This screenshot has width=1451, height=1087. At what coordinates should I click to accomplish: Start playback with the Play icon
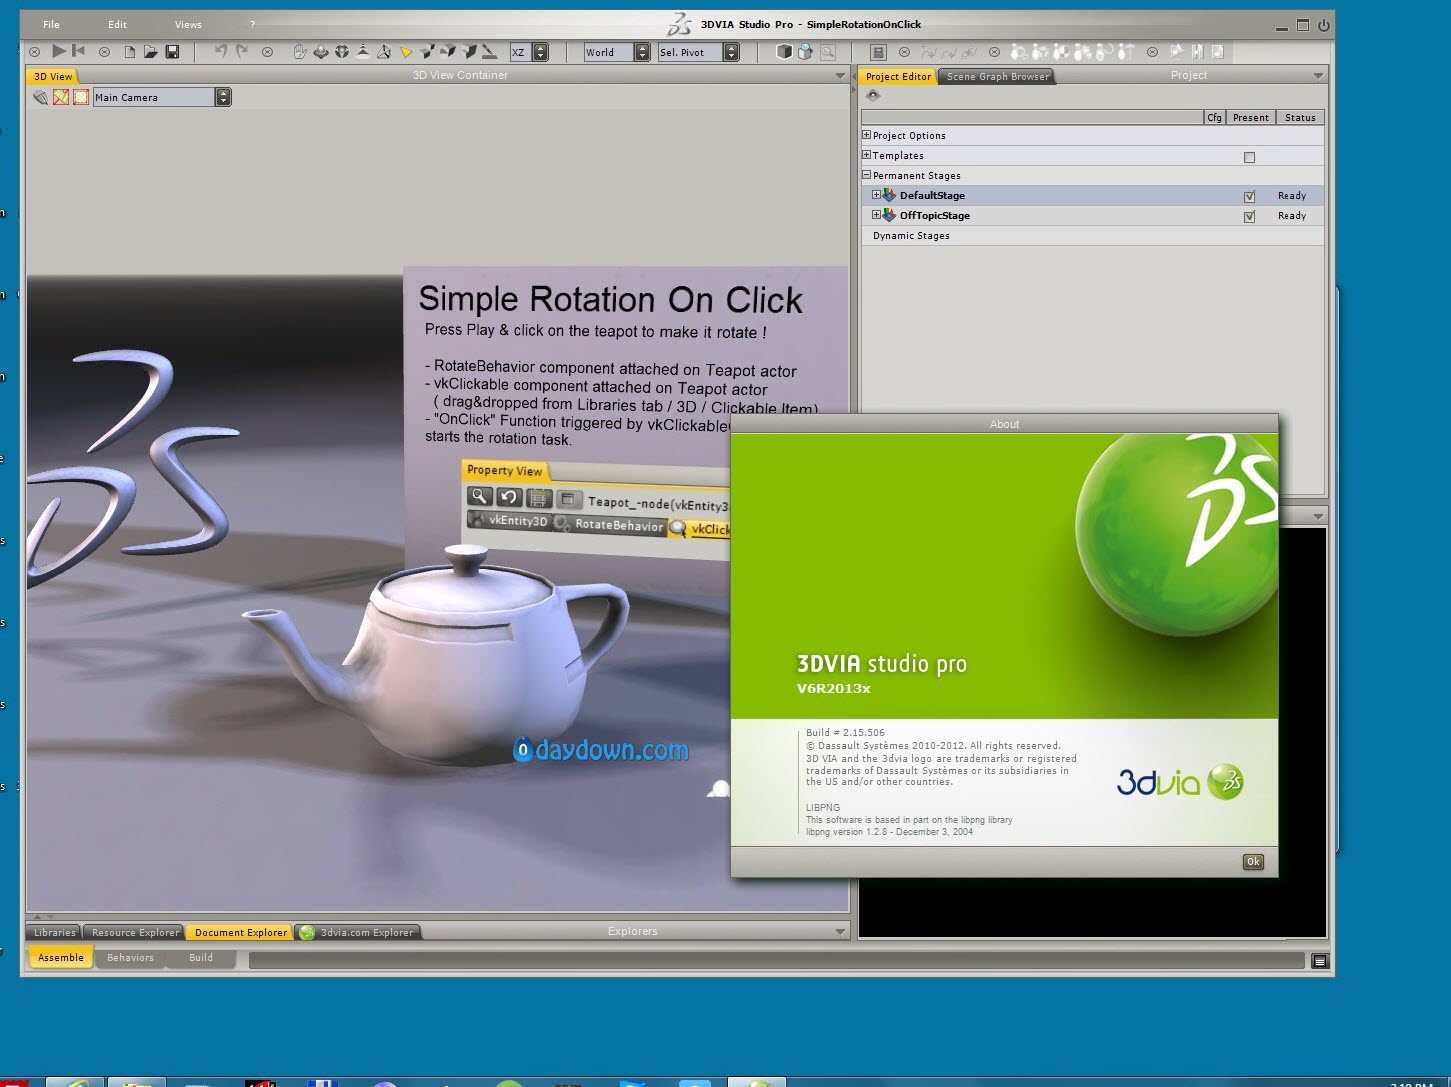coord(59,51)
